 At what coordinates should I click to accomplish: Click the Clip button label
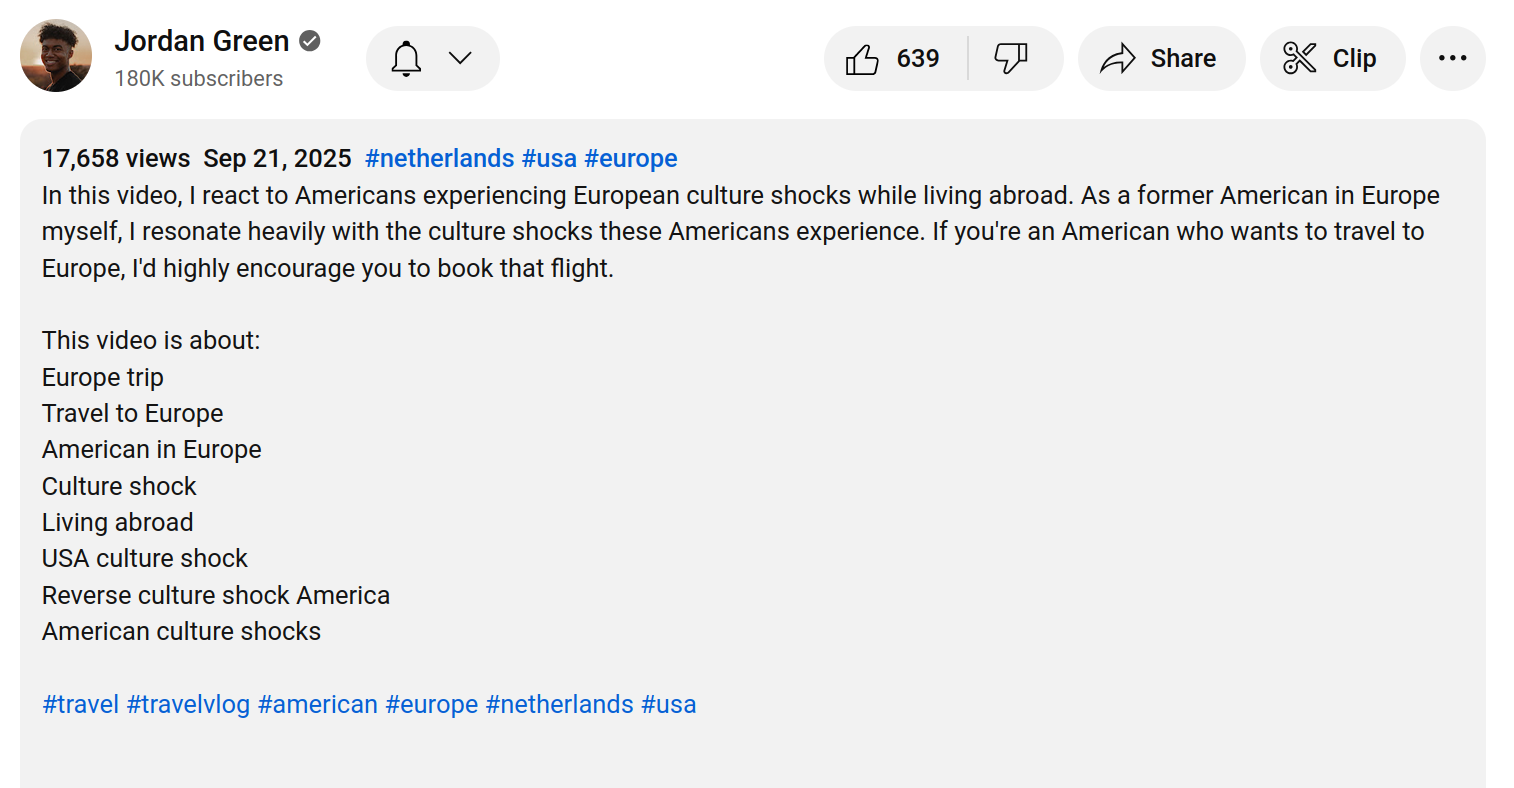[1354, 59]
